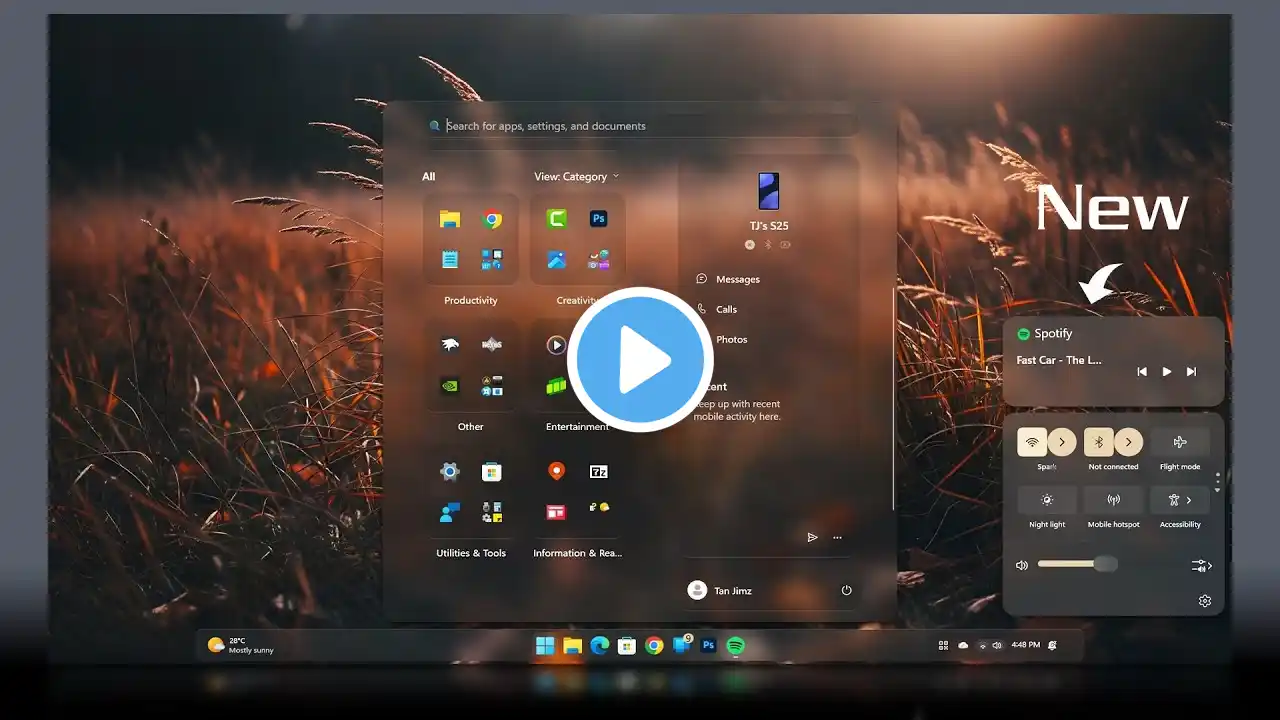This screenshot has width=1280, height=720.
Task: Expand the Accessibility options tile
Action: [1180, 500]
